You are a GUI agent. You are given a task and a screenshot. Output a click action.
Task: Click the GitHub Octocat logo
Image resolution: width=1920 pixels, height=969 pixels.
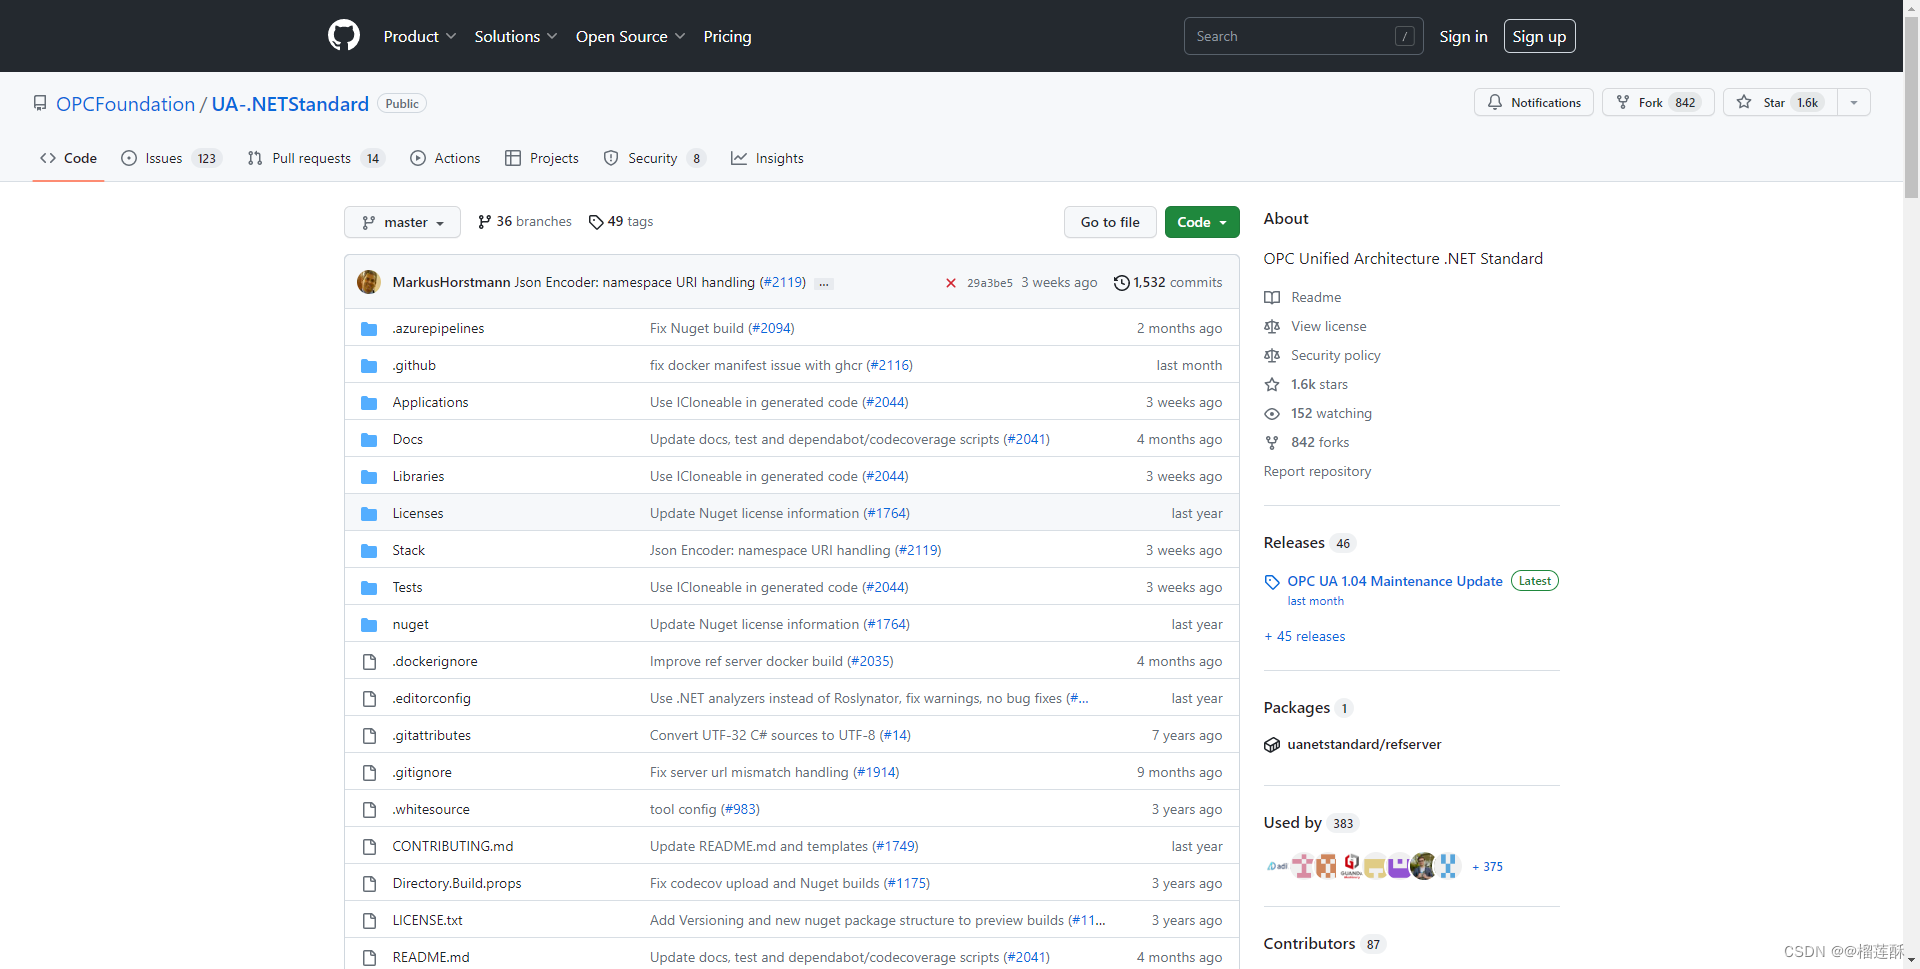[x=344, y=36]
